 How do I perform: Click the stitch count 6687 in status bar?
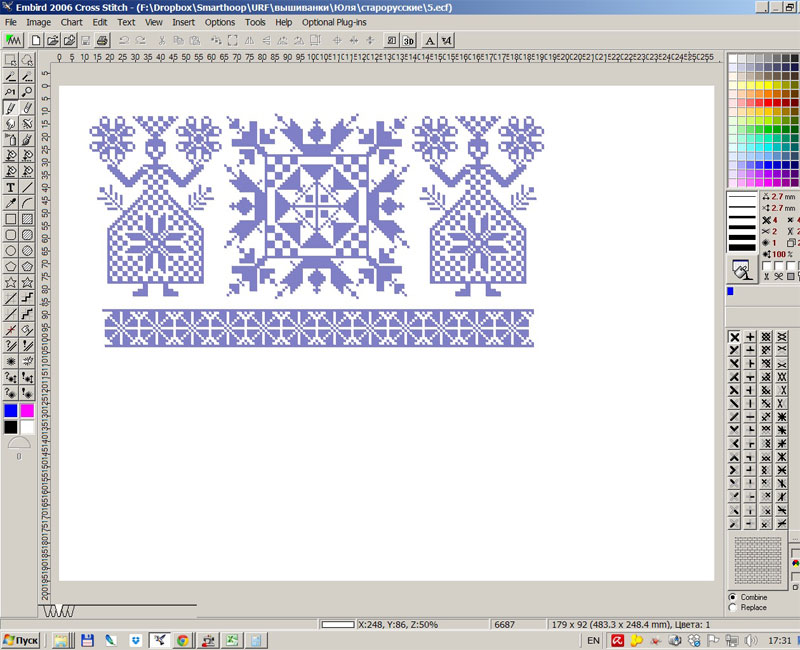pos(505,624)
